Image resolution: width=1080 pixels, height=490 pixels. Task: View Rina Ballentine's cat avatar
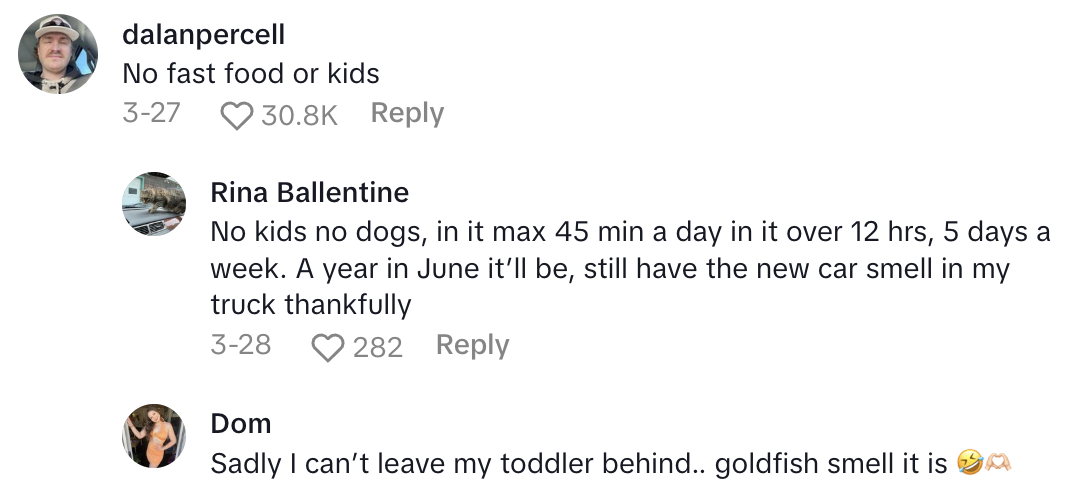click(x=154, y=204)
